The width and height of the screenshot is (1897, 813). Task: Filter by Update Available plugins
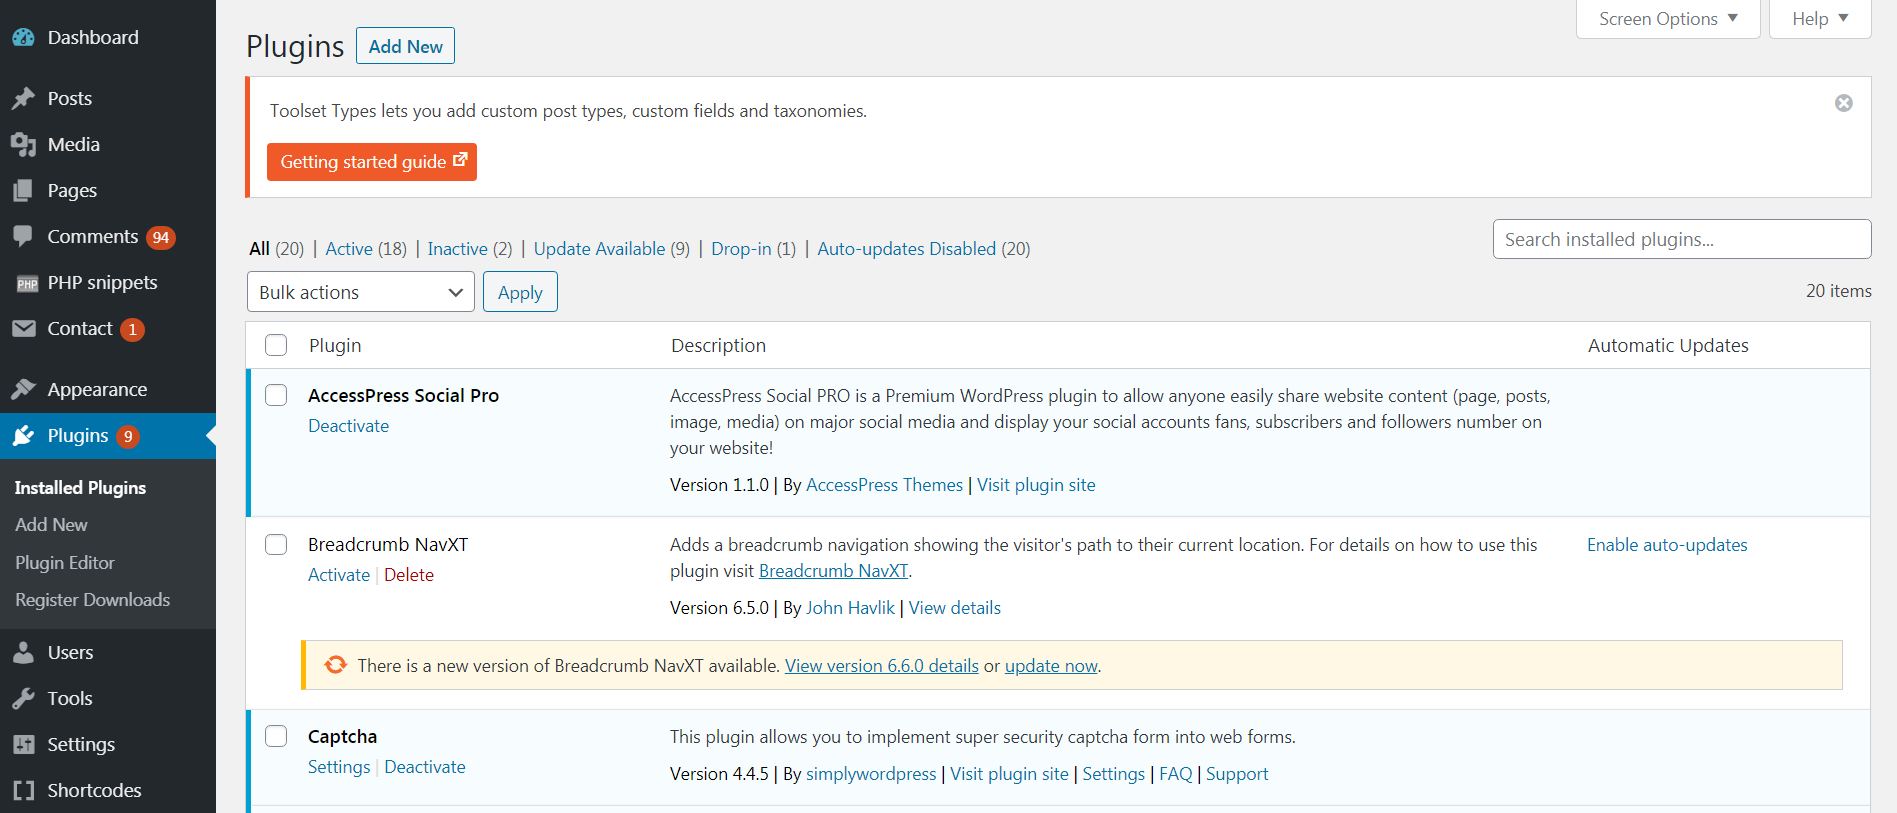click(599, 249)
